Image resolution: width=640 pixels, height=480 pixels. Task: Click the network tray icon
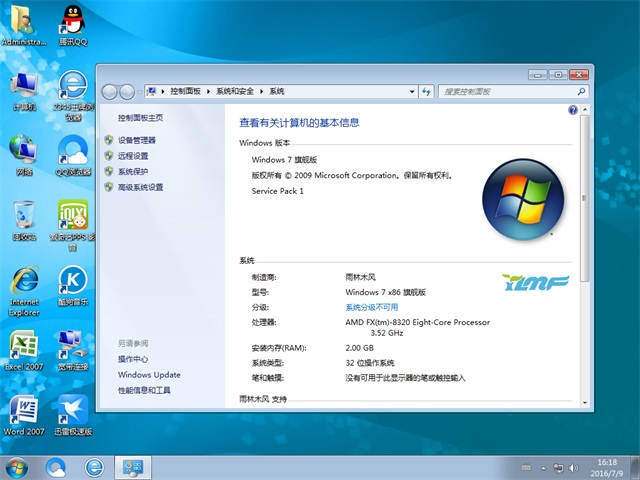pos(558,468)
